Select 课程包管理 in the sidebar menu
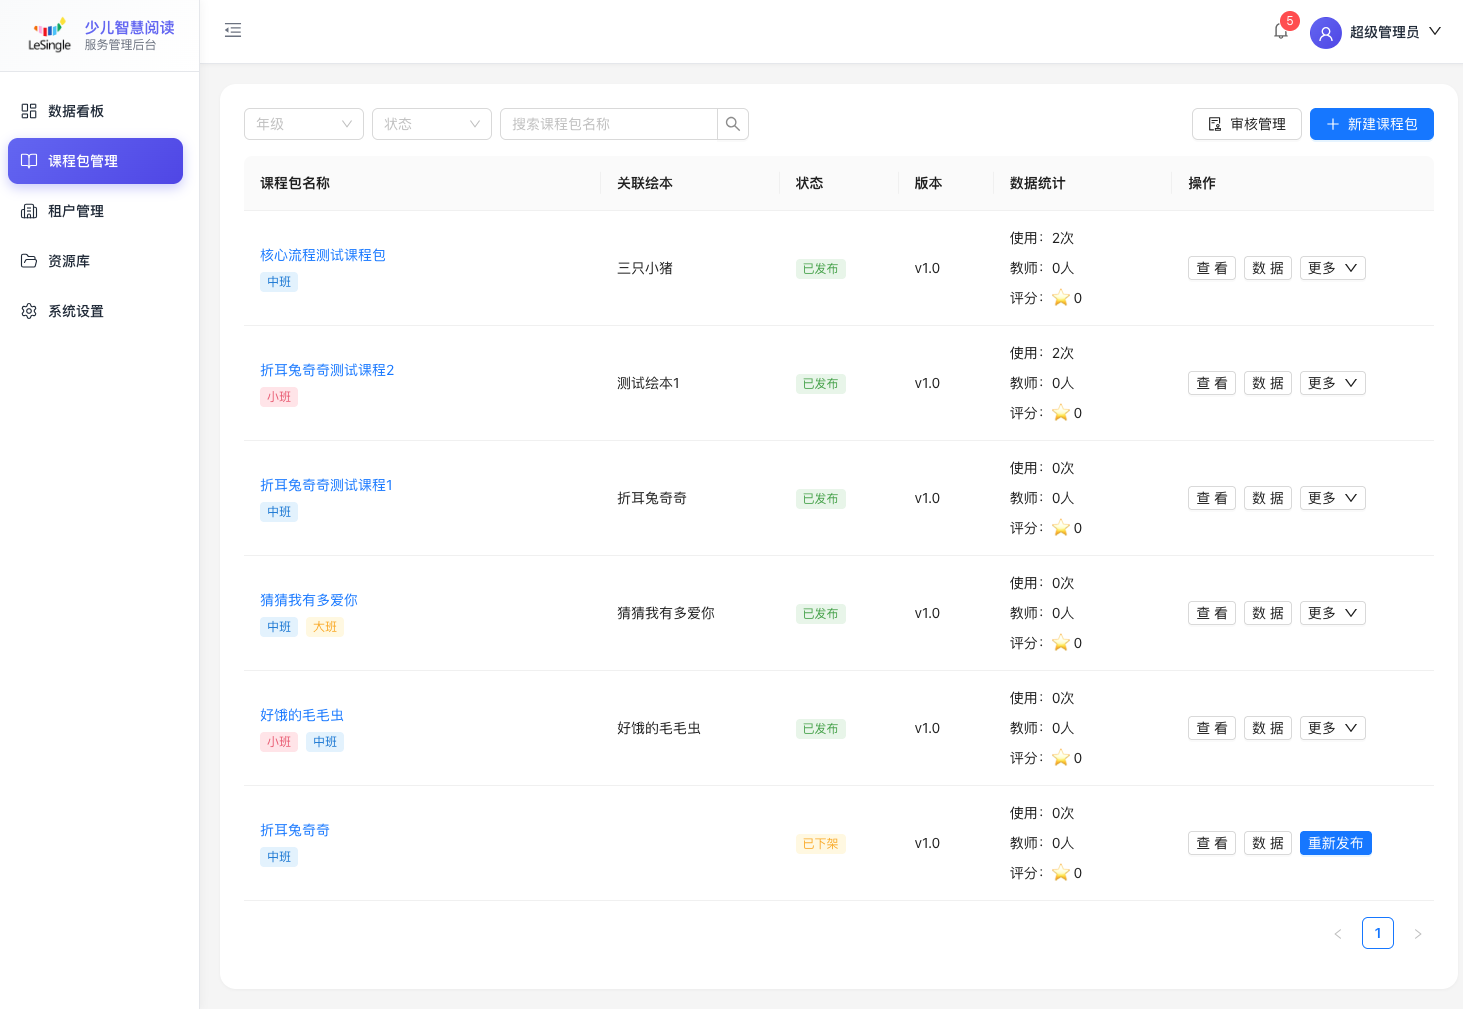Viewport: 1463px width, 1009px height. pos(95,161)
